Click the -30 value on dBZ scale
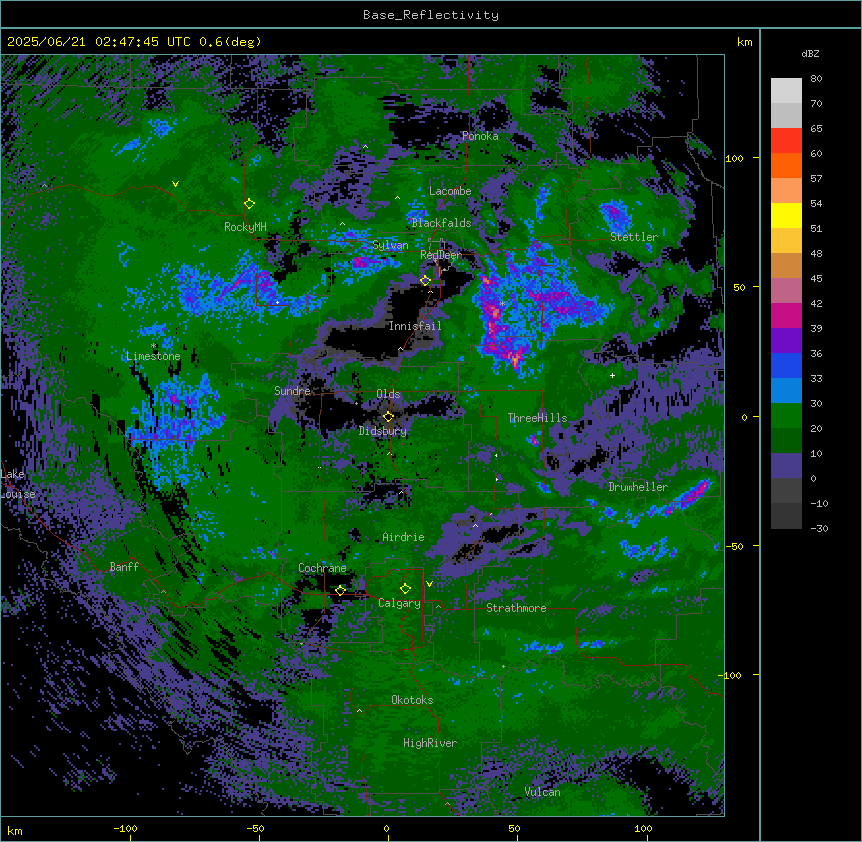 tap(819, 529)
